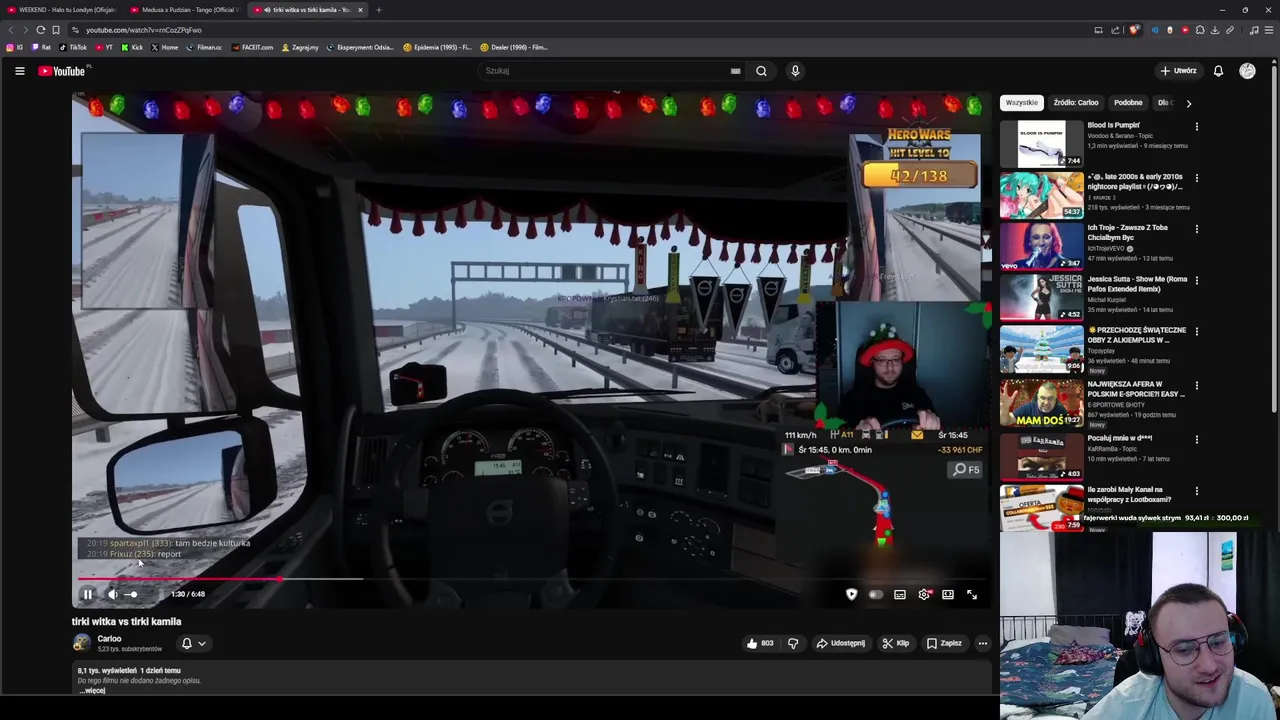Image resolution: width=1280 pixels, height=720 pixels.
Task: Open more actions three-dot menu under video
Action: [983, 643]
